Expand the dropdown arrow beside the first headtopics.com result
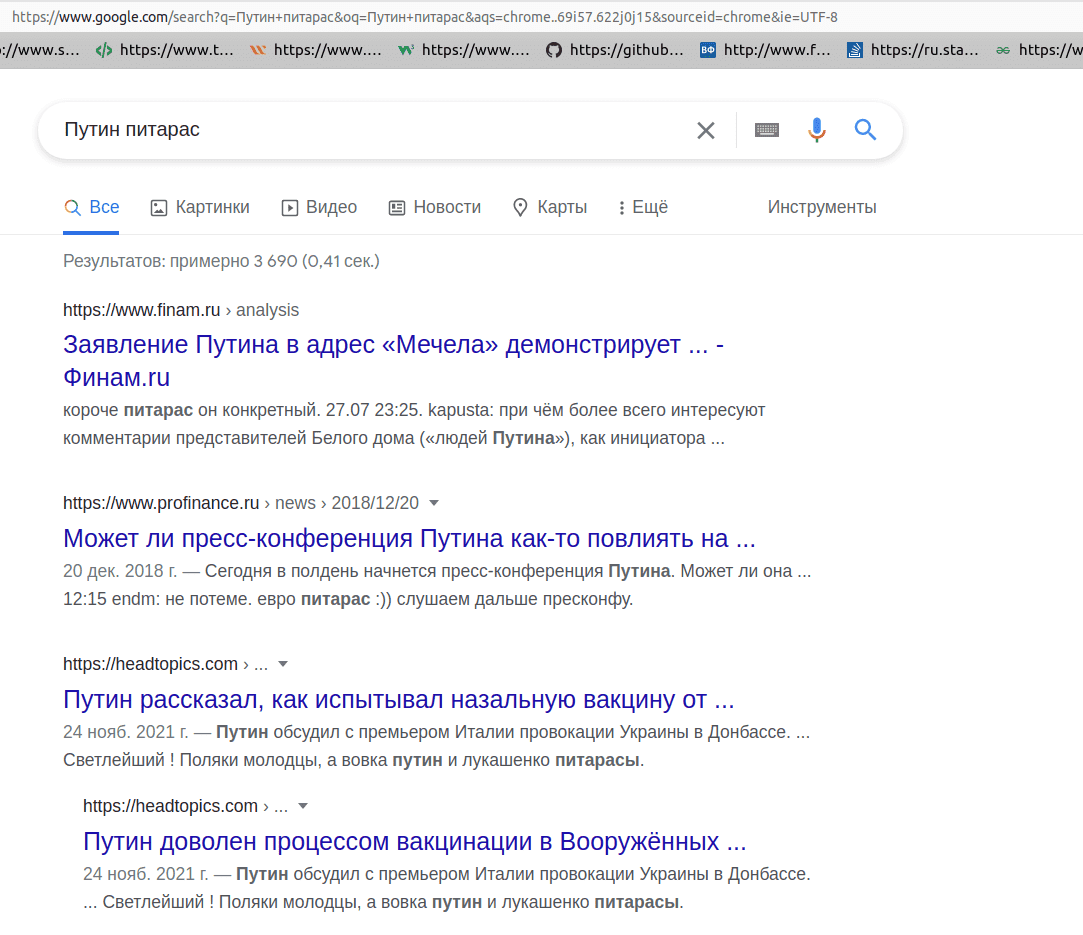 pyautogui.click(x=283, y=665)
